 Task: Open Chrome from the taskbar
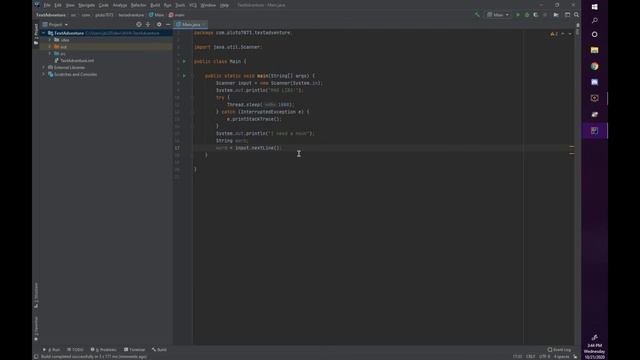(595, 66)
